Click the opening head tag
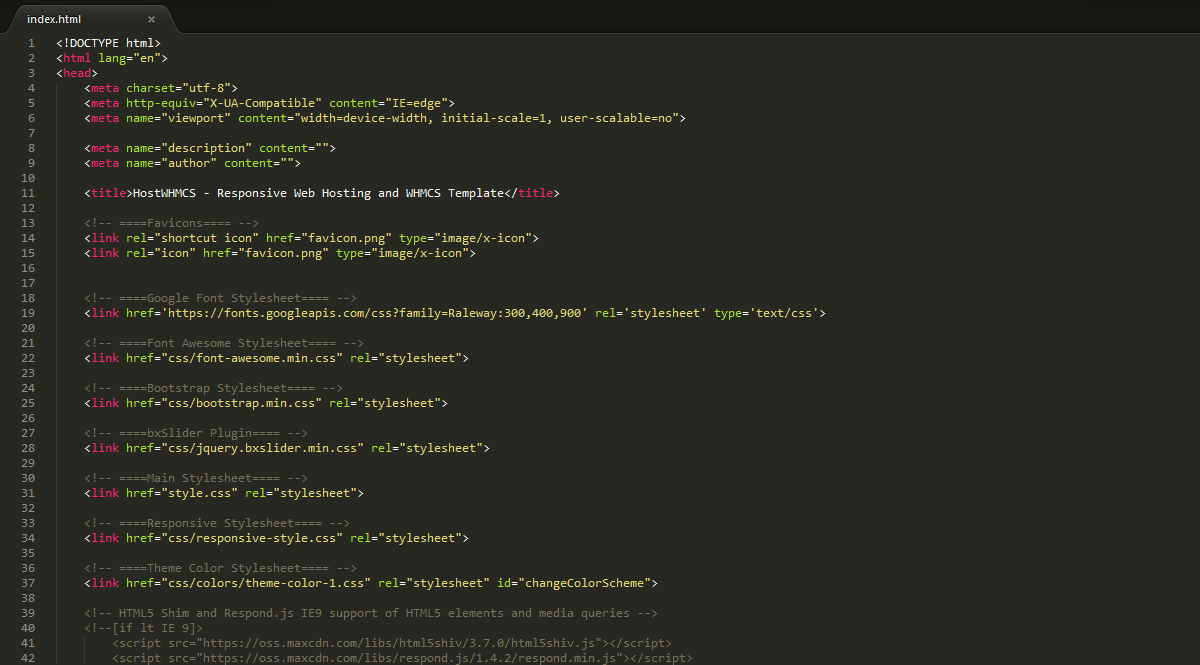This screenshot has height=665, width=1200. [x=77, y=73]
